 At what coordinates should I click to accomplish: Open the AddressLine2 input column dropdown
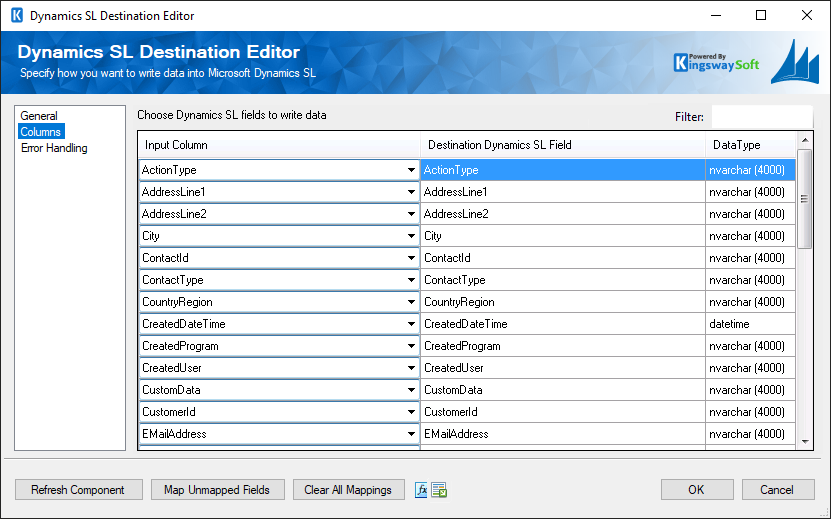pyautogui.click(x=411, y=214)
